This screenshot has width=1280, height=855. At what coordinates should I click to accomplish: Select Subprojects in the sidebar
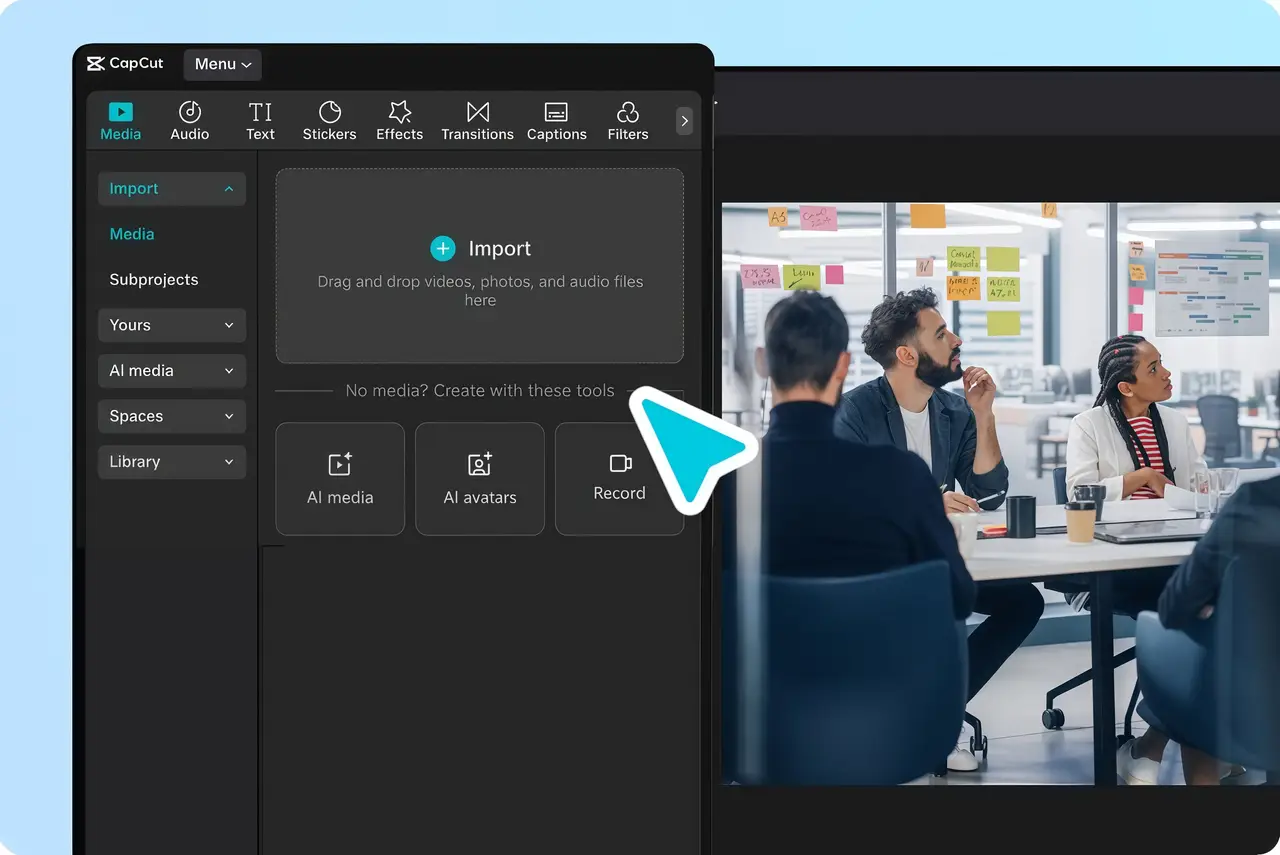pos(154,279)
